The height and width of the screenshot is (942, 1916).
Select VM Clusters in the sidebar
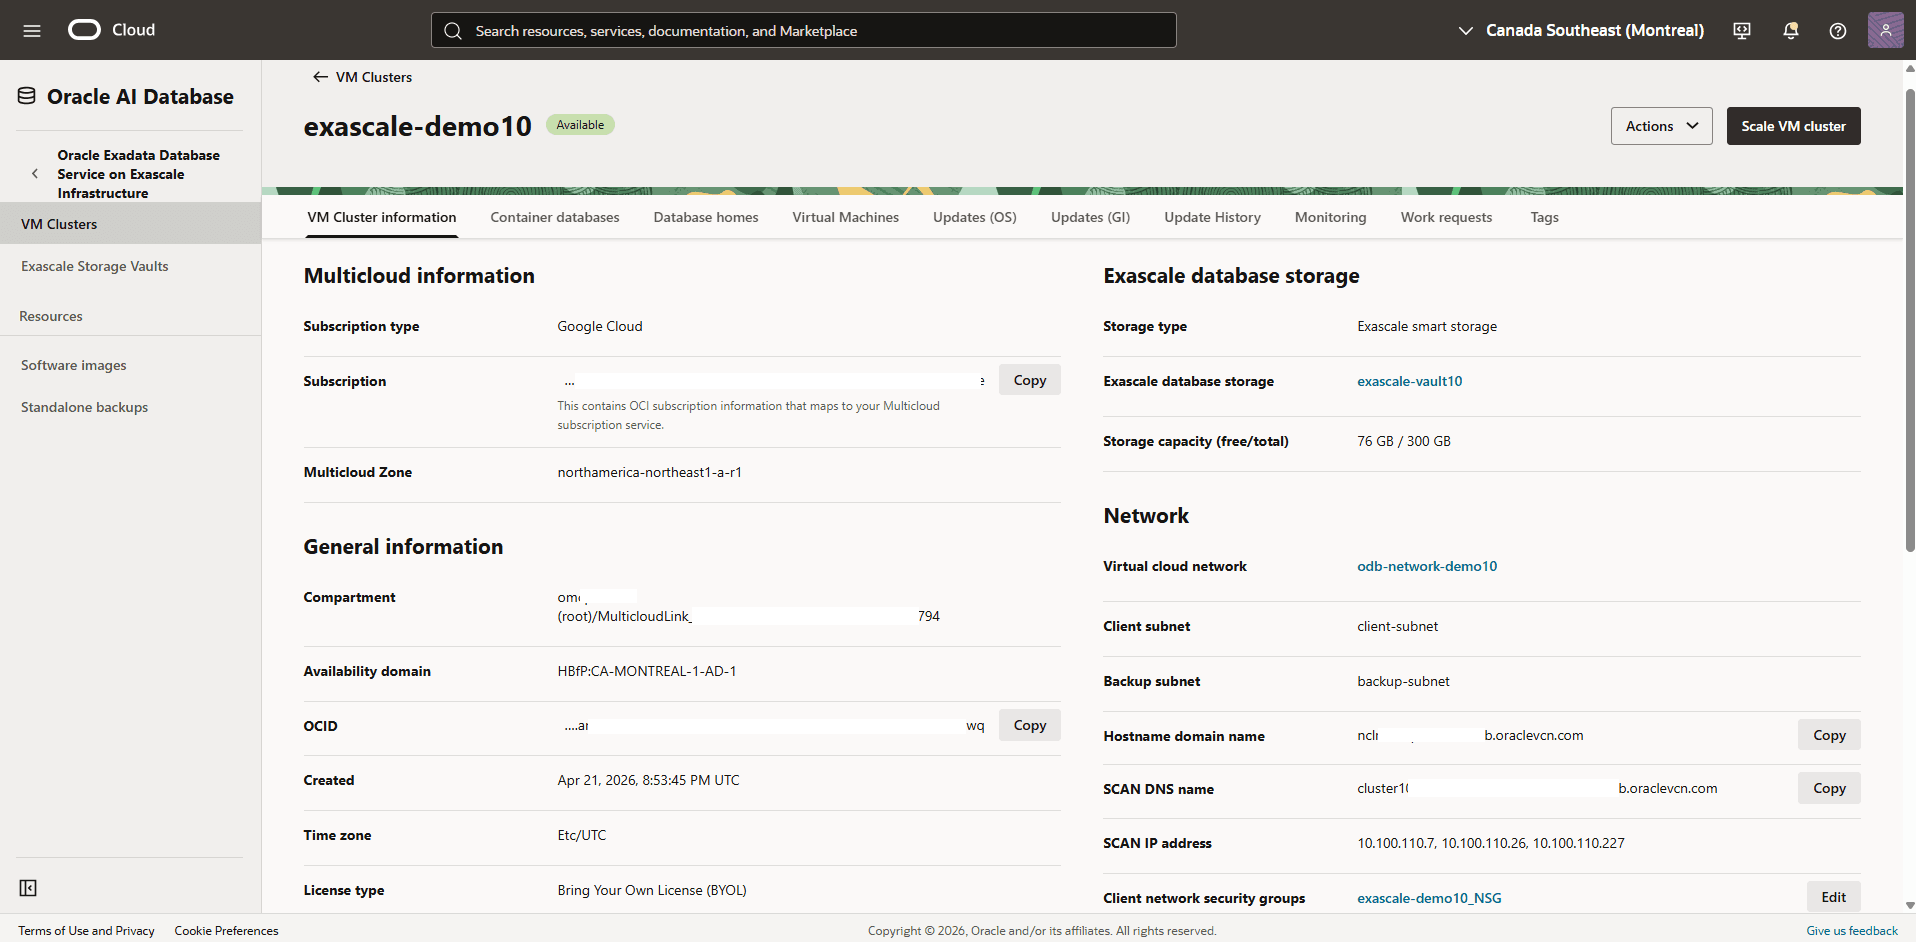click(130, 224)
